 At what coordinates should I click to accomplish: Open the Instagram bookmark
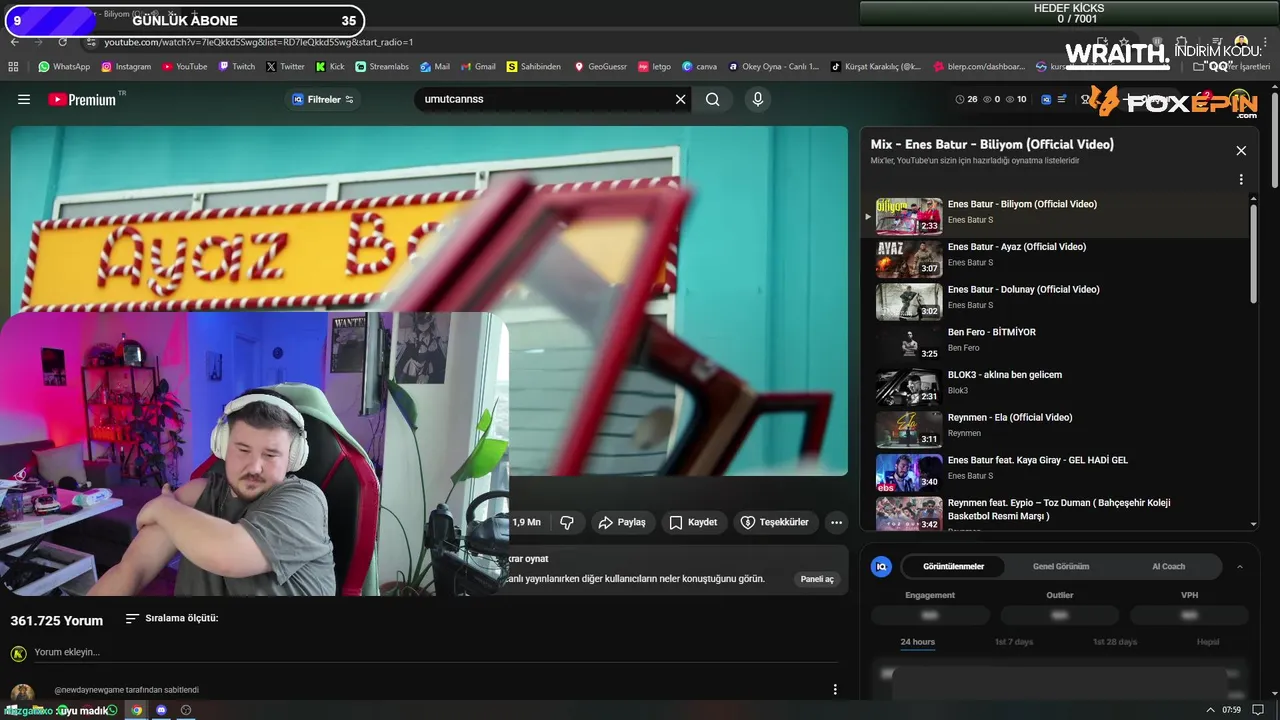[125, 67]
